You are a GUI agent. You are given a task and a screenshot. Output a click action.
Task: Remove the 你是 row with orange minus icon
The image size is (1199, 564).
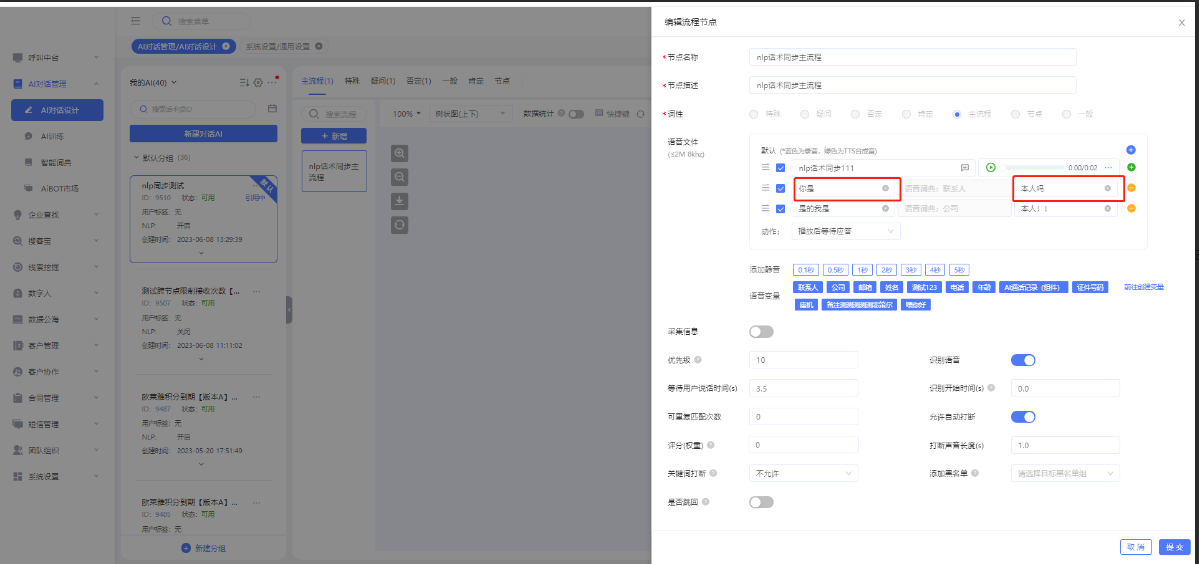1131,188
